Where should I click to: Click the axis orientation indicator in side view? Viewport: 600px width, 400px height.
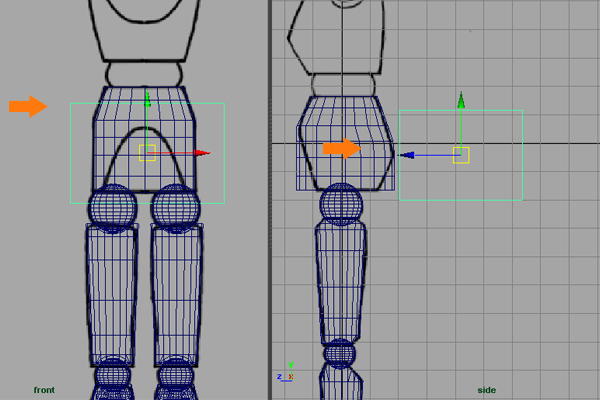[286, 373]
